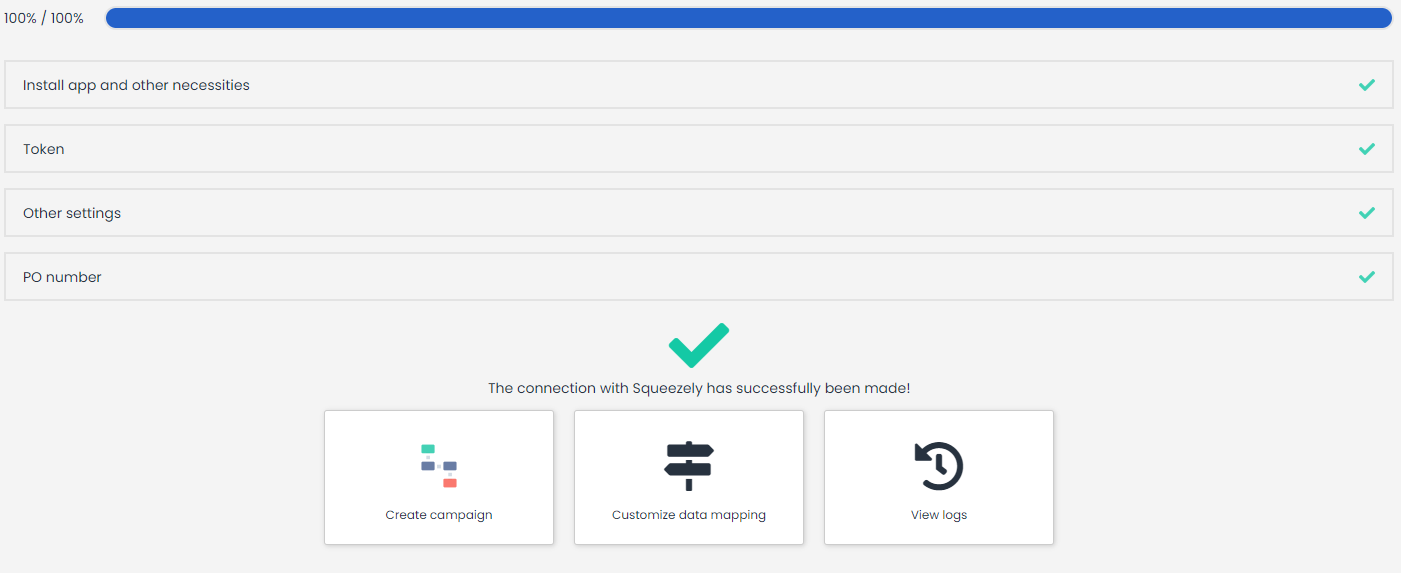This screenshot has width=1401, height=573.
Task: Click the Customize data mapping signpost icon
Action: point(689,466)
